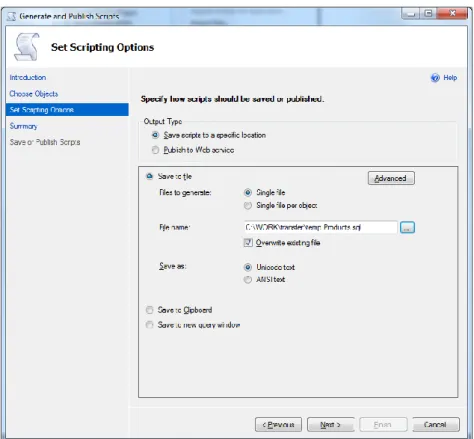Go to the Introduction step
Screen dimensions: 474x439
[x=28, y=77]
